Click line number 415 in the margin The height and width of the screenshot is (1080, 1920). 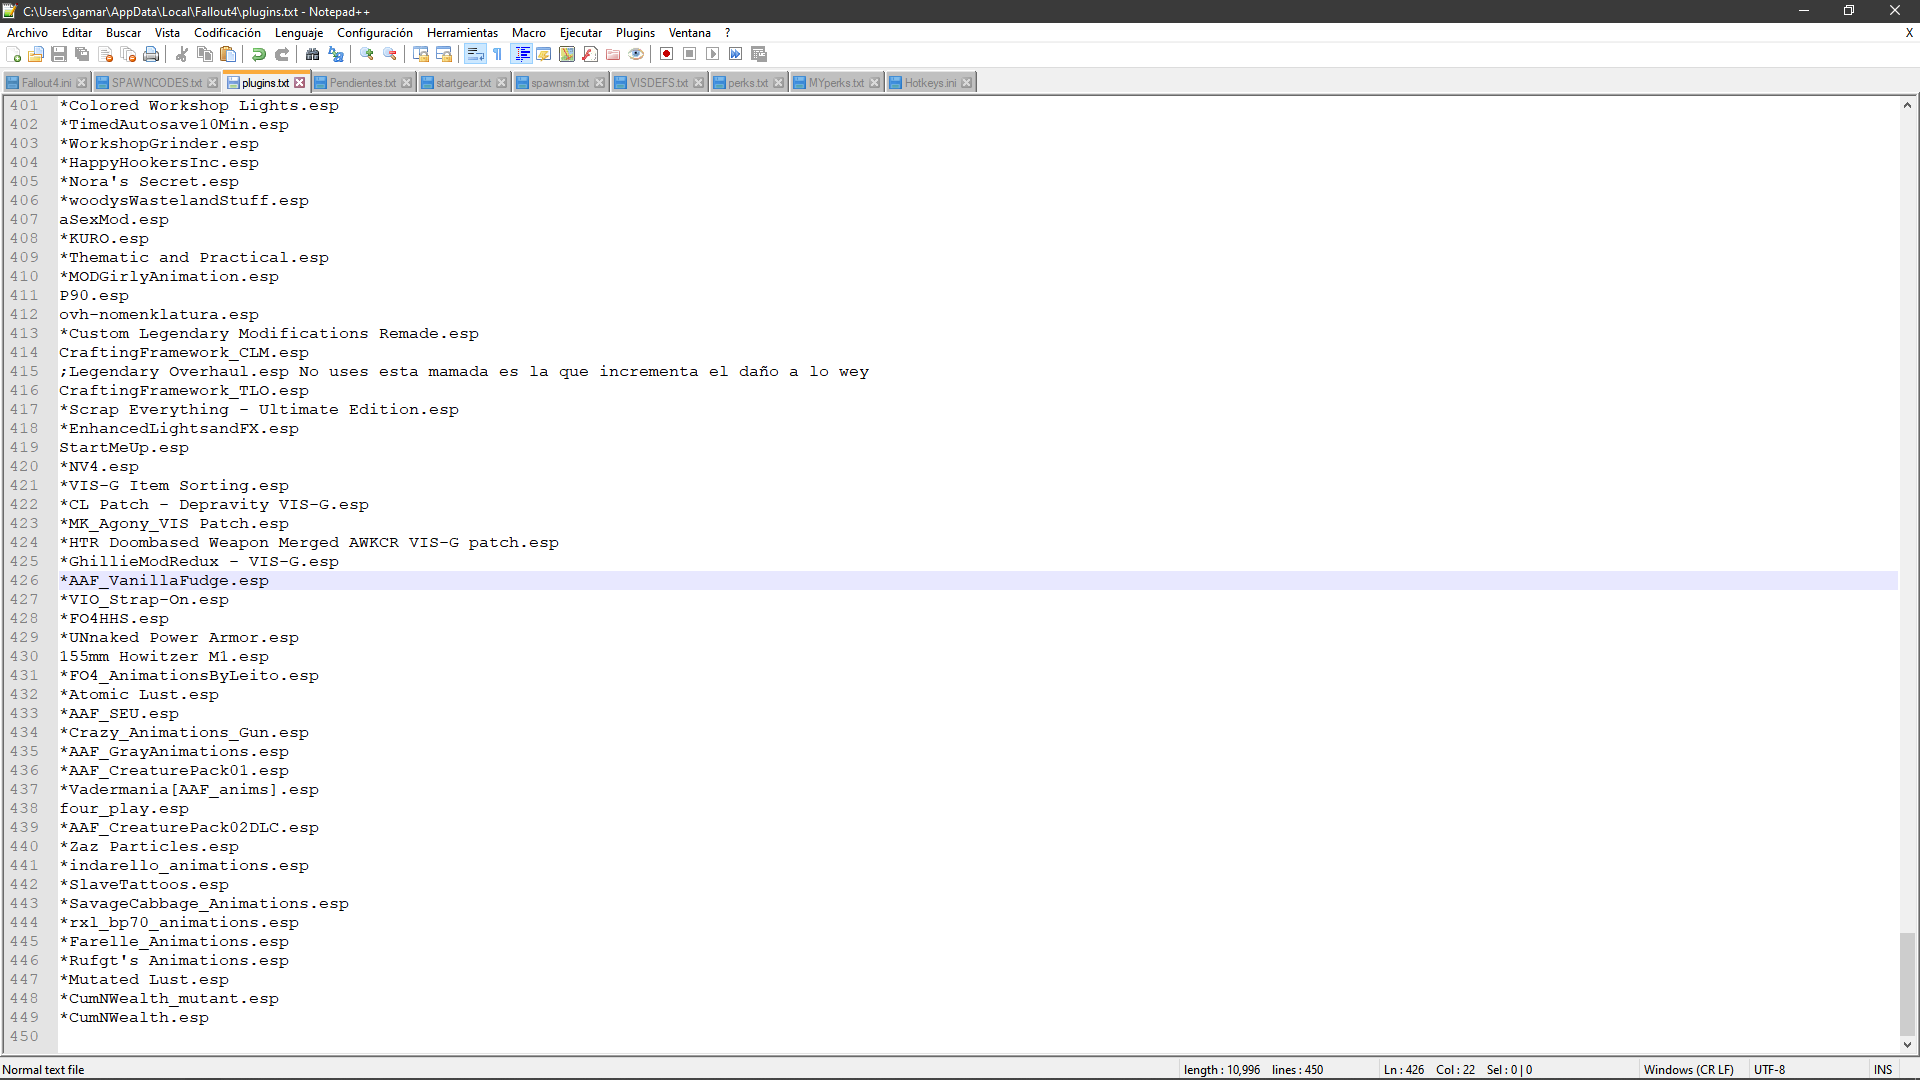[24, 371]
